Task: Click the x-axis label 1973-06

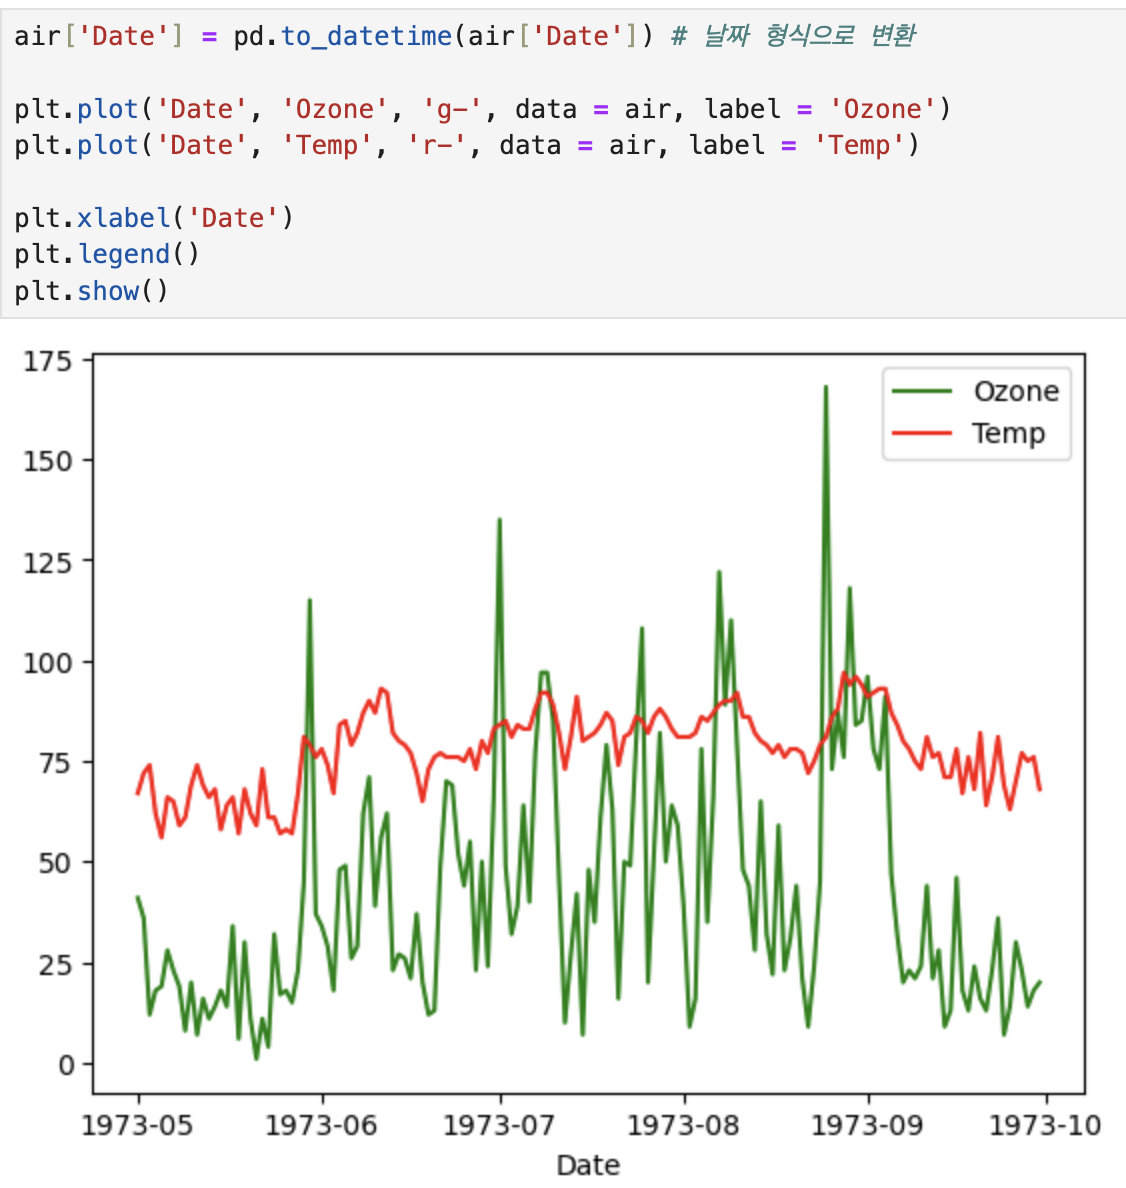Action: (321, 1125)
